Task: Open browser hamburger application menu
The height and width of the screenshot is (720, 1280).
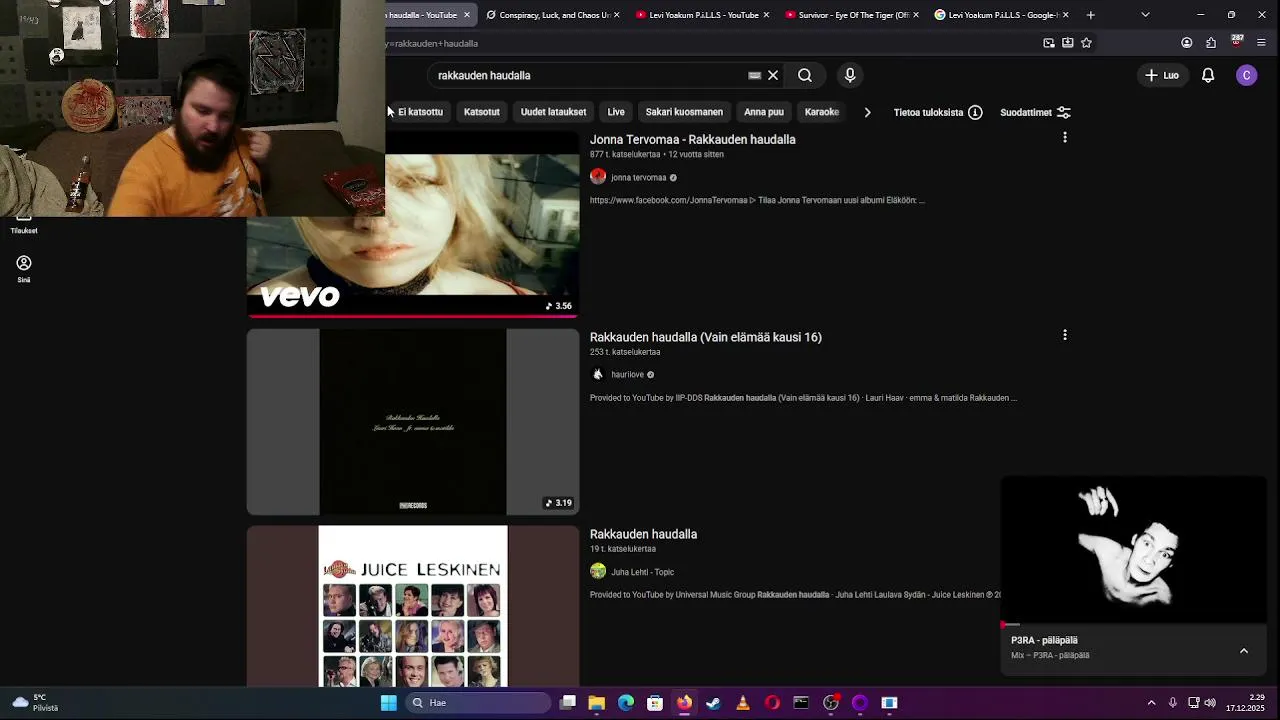Action: (1261, 43)
